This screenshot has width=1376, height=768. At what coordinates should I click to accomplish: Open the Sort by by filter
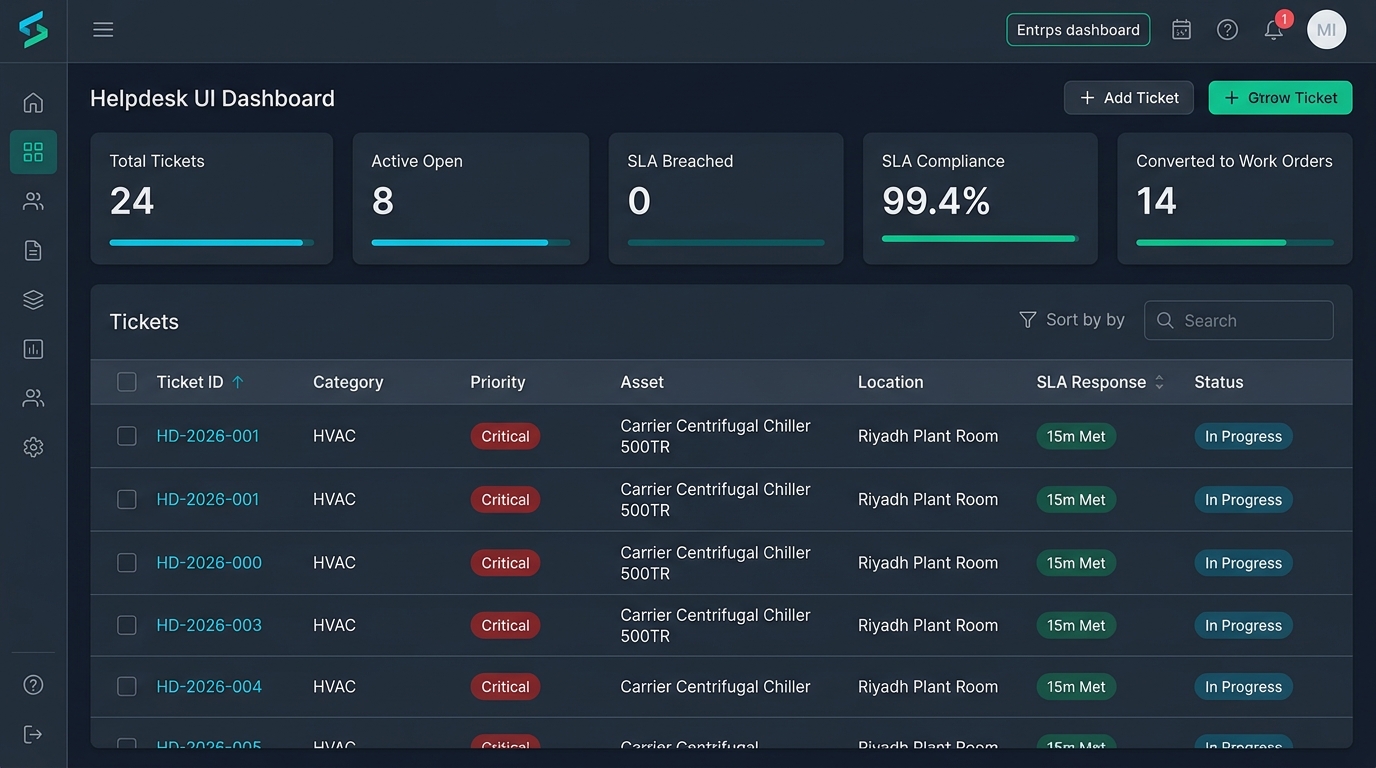click(x=1071, y=320)
